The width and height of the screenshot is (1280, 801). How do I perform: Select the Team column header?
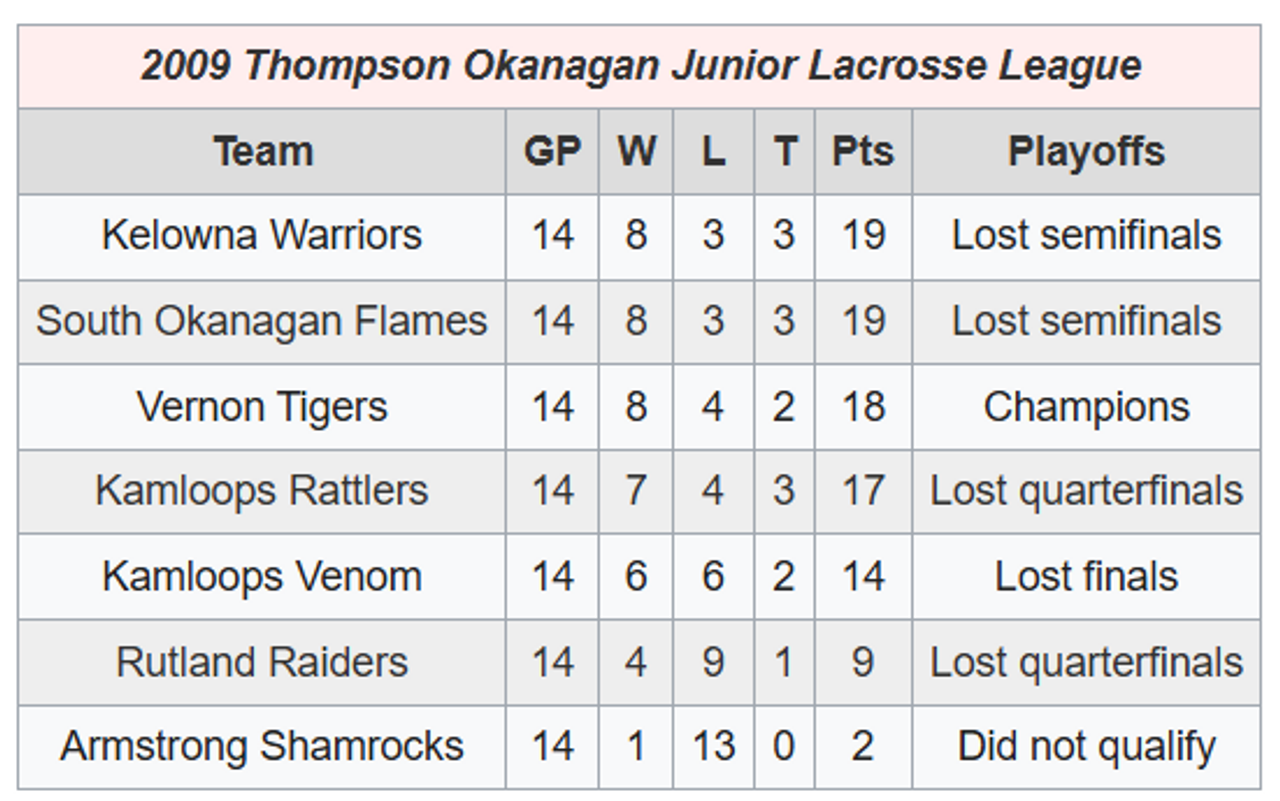[263, 152]
